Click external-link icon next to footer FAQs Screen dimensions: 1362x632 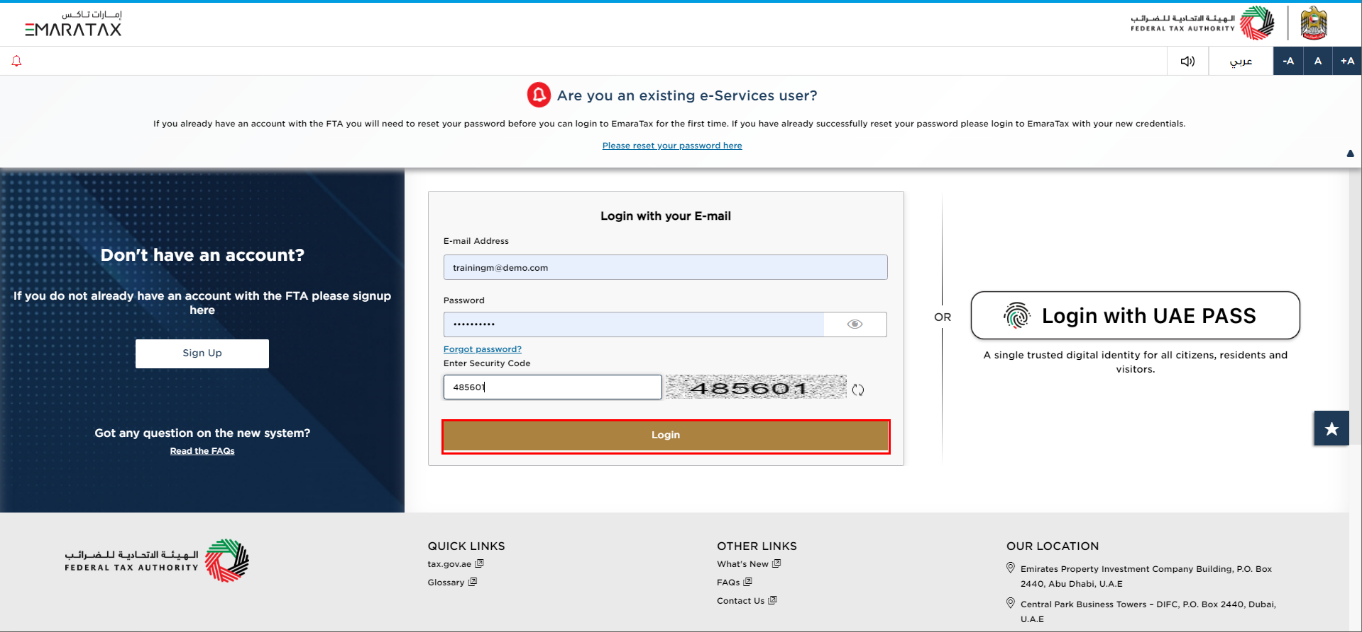click(748, 582)
